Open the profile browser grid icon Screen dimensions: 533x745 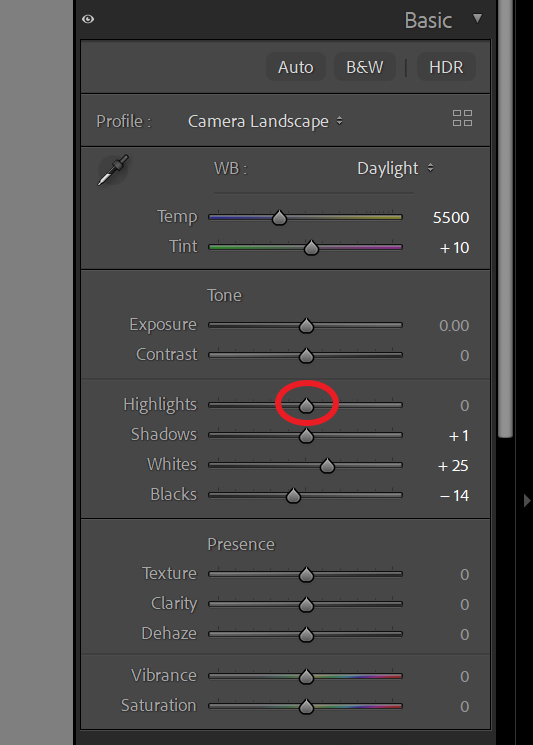(462, 118)
